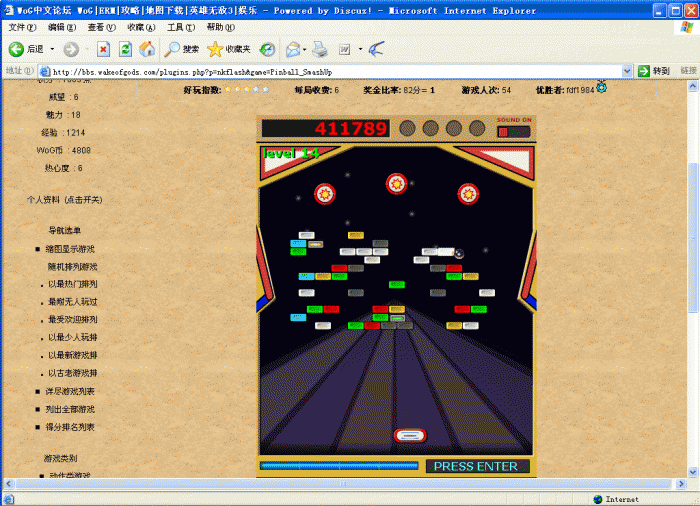The height and width of the screenshot is (506, 700).
Task: Open the address bar dropdown arrow
Action: pos(627,71)
